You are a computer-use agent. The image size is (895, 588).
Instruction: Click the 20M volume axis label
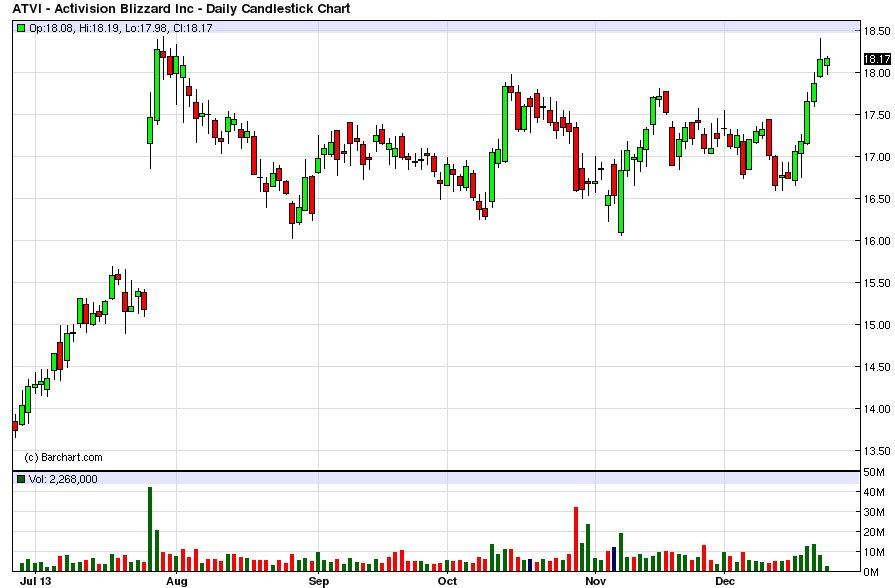pyautogui.click(x=874, y=532)
